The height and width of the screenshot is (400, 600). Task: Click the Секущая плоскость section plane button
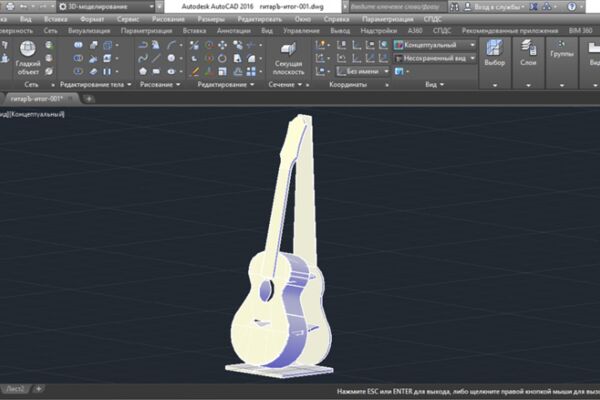coord(289,58)
